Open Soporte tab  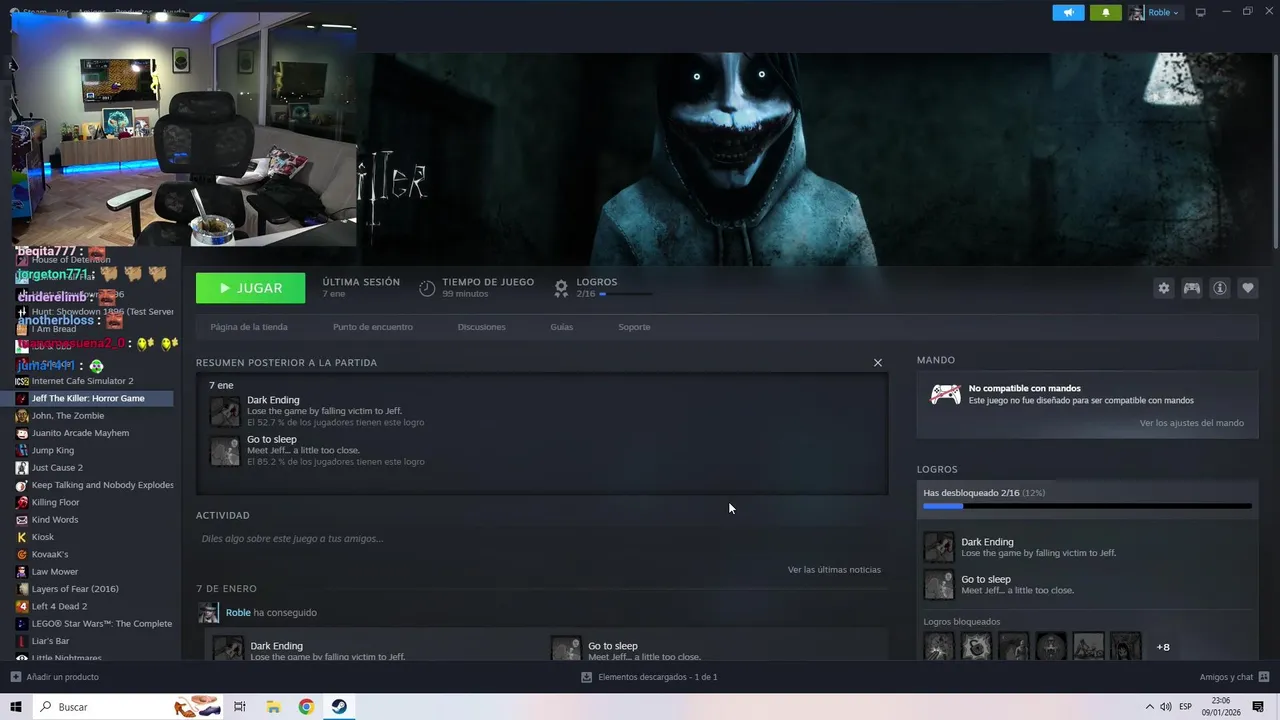[634, 327]
